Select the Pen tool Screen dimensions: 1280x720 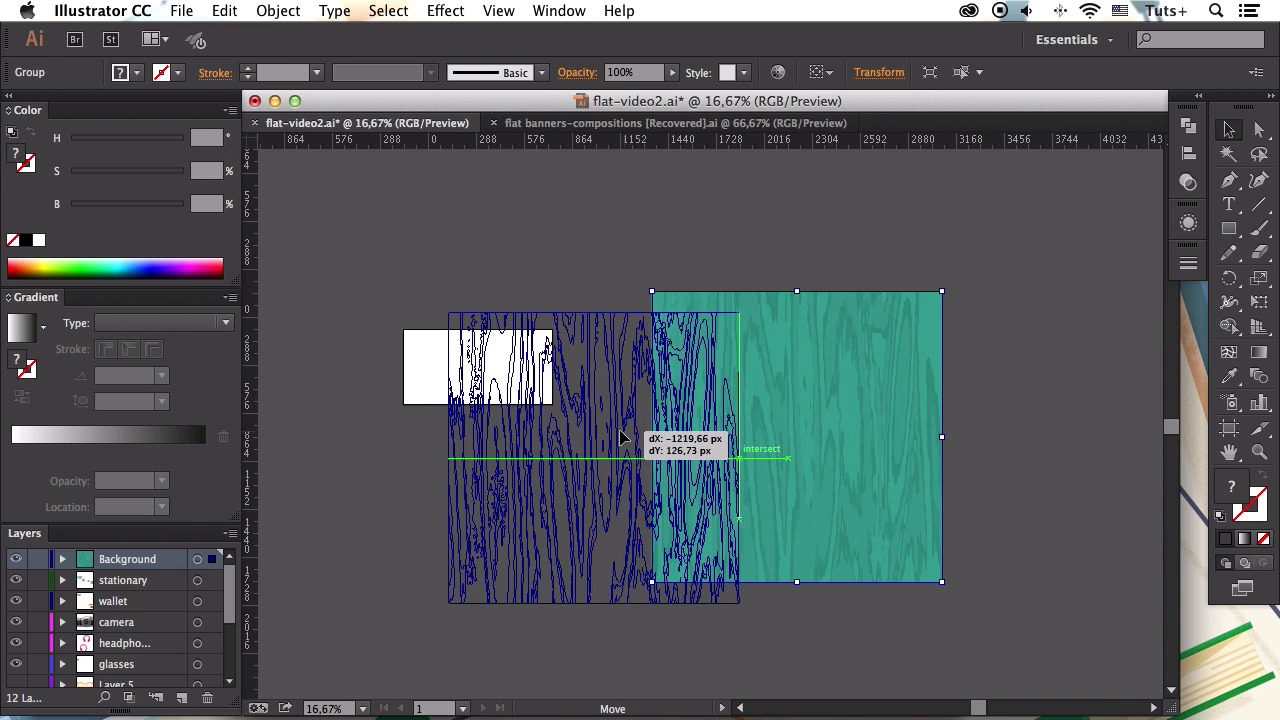pos(1229,180)
